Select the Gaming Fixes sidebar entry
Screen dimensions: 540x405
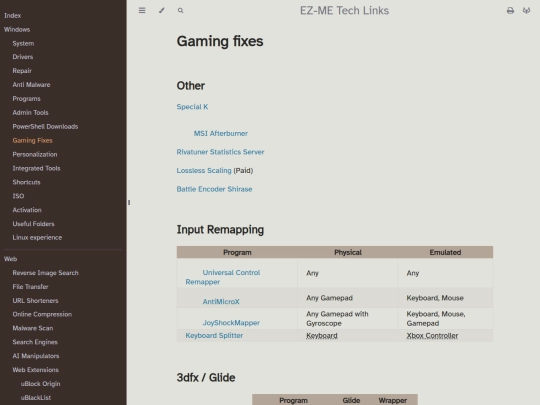pyautogui.click(x=32, y=141)
